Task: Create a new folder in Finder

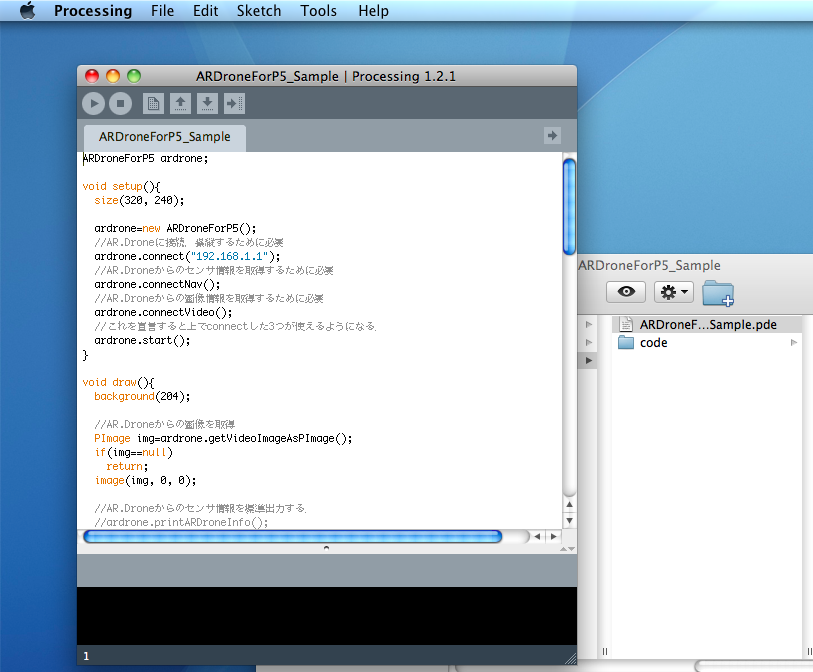Action: click(x=718, y=293)
